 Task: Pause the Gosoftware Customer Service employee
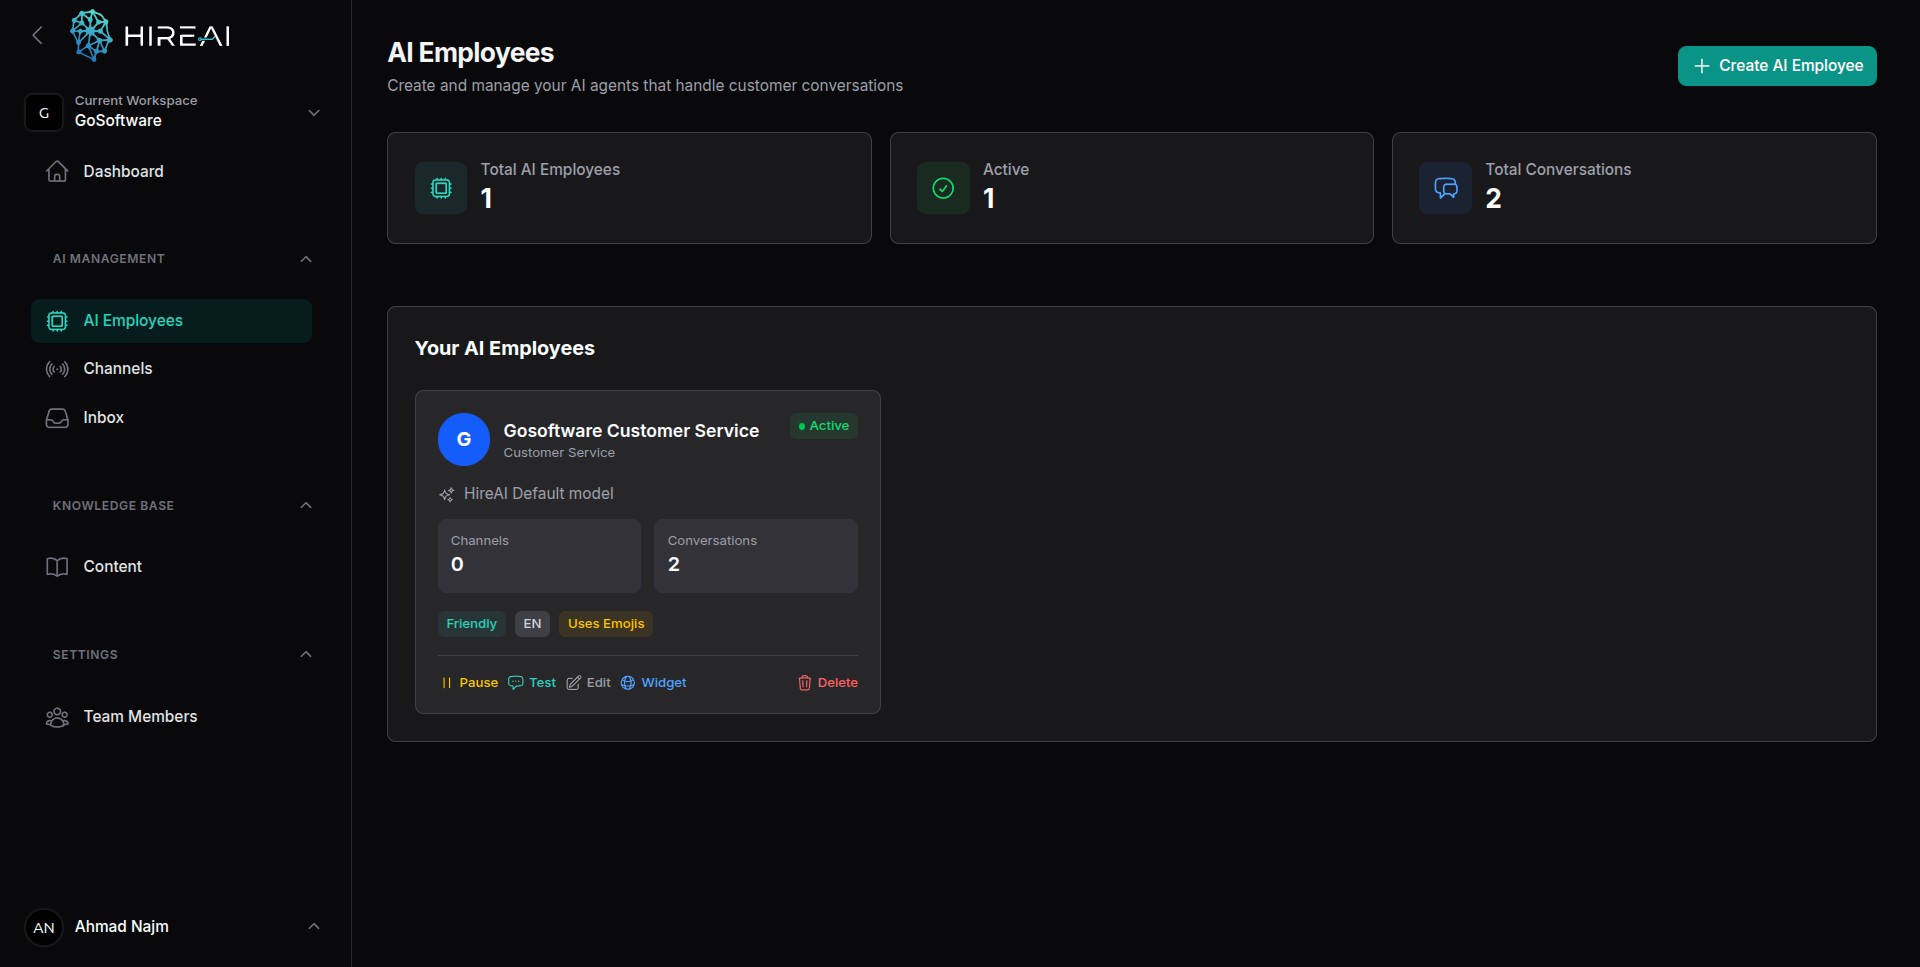[469, 682]
